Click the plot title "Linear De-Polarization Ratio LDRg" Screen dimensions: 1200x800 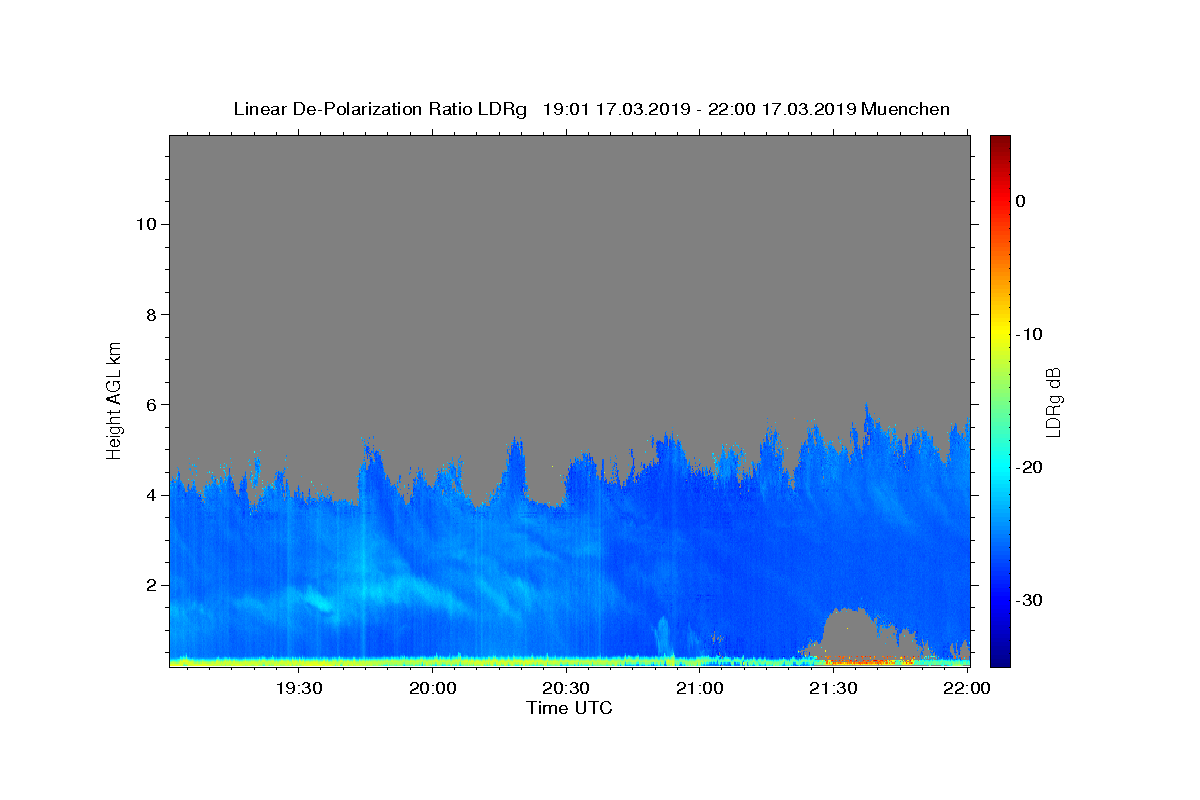coord(380,109)
